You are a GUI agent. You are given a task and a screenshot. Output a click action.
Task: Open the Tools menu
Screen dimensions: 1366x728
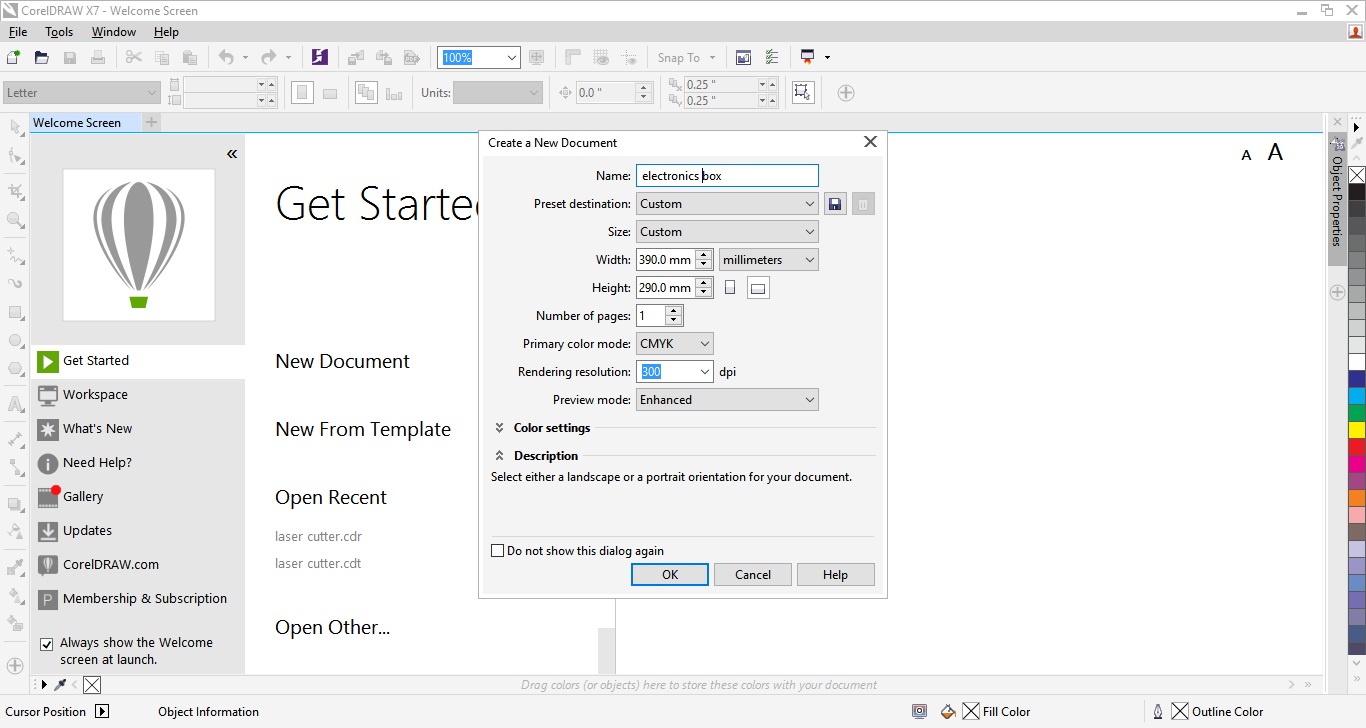(59, 32)
